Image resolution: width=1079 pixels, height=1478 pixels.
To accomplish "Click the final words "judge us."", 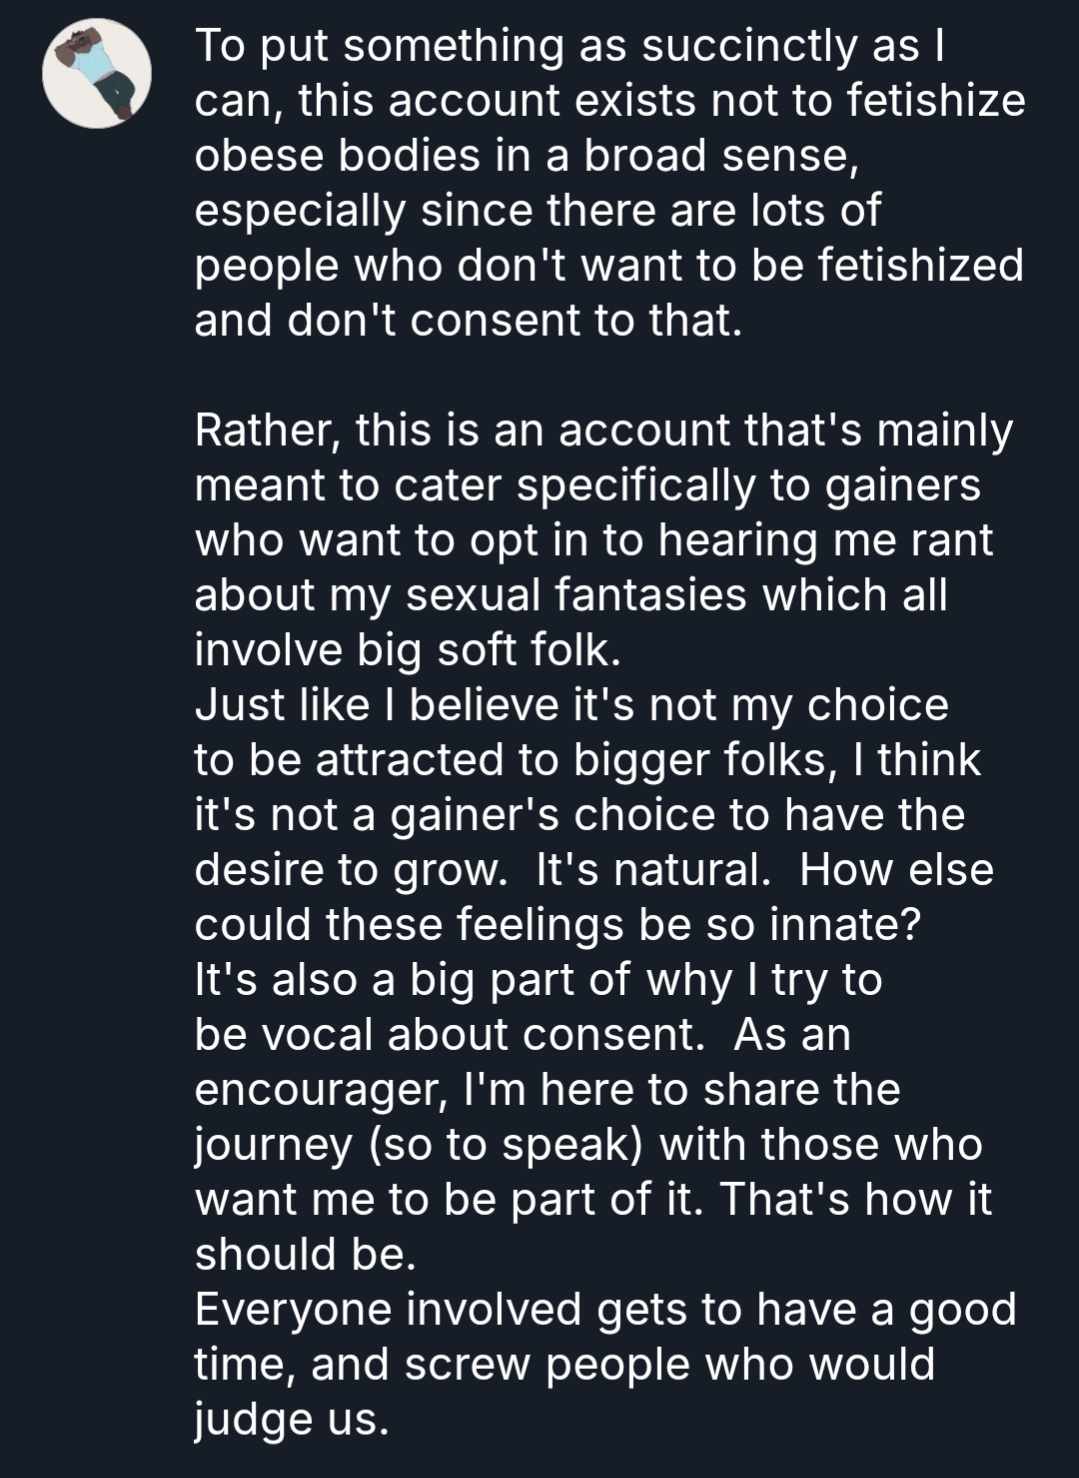I will 290,1419.
